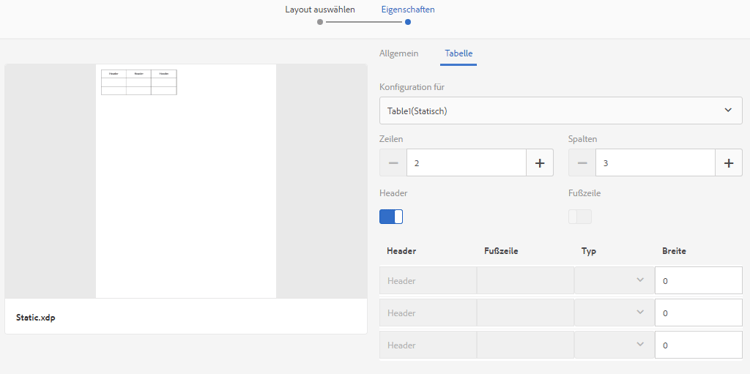Screen dimensions: 750x374
Task: Click the first row Fußzeile field
Action: (x=525, y=281)
